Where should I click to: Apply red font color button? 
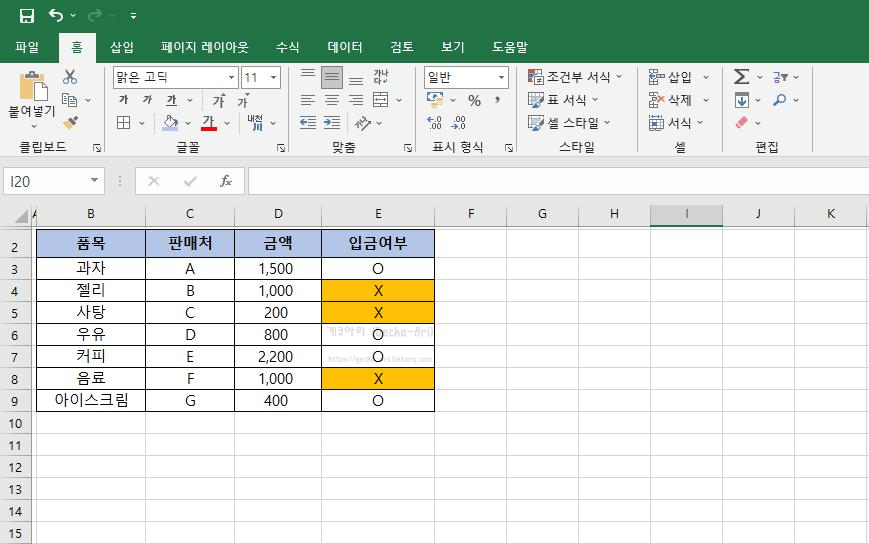[208, 122]
